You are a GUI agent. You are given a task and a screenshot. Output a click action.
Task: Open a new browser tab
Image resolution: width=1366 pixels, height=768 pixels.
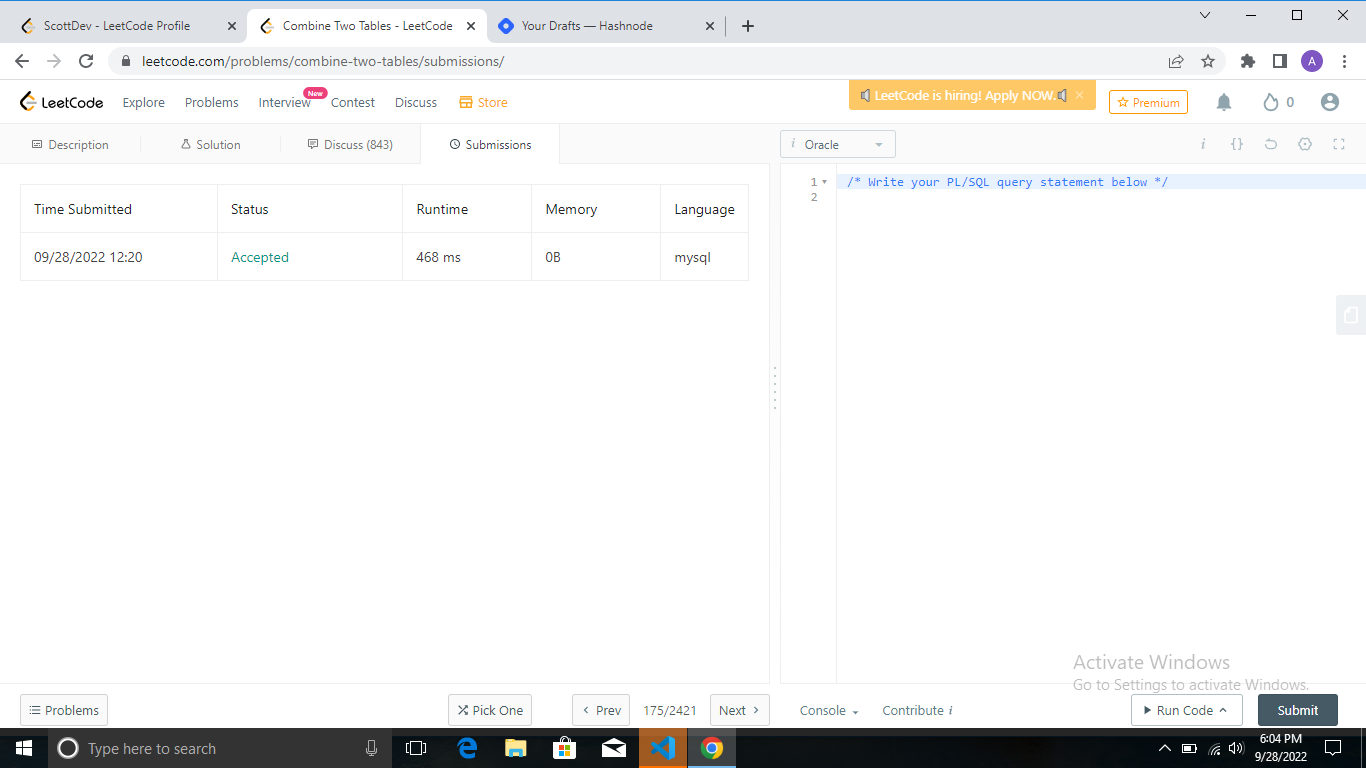point(748,26)
